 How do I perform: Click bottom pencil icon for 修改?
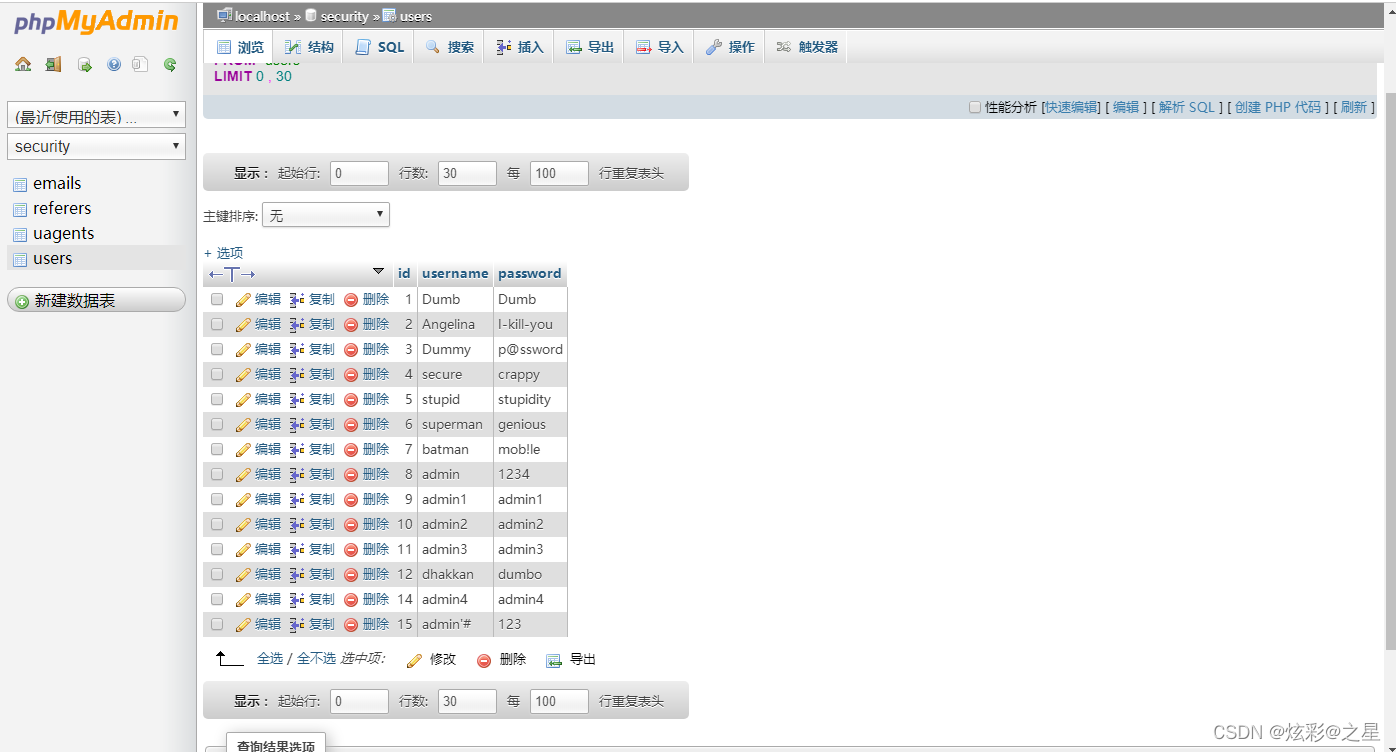click(x=415, y=660)
